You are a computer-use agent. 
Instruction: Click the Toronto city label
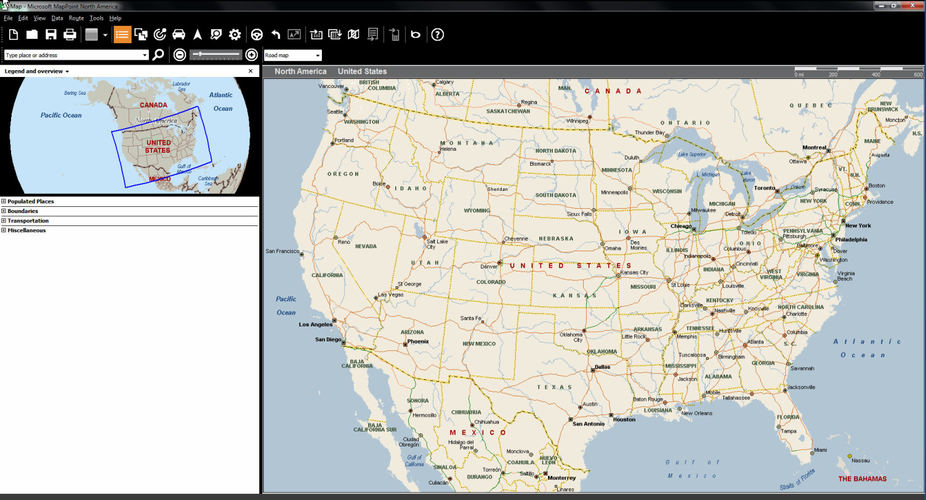click(x=765, y=188)
